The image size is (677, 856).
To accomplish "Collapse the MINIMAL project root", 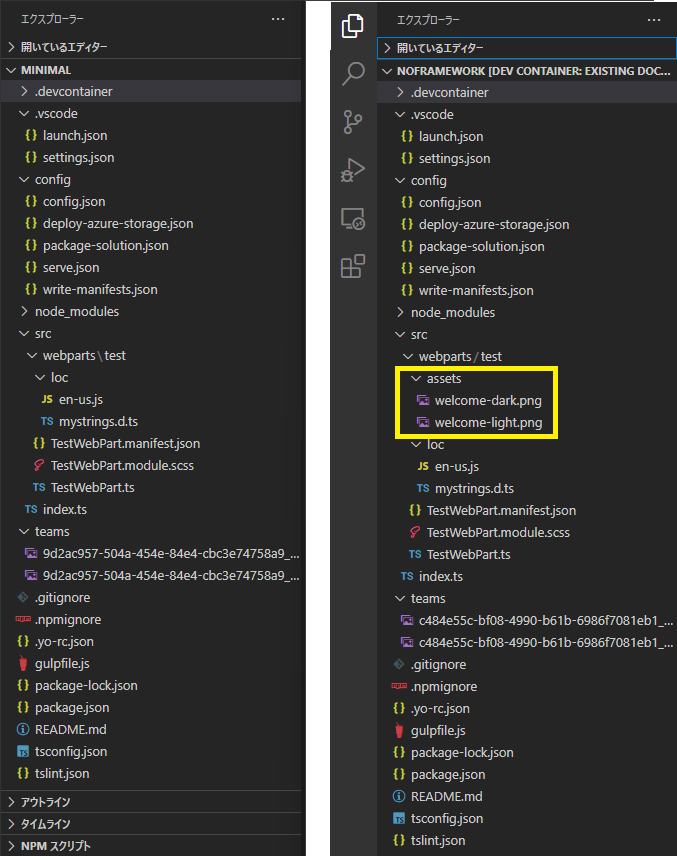I will point(45,70).
